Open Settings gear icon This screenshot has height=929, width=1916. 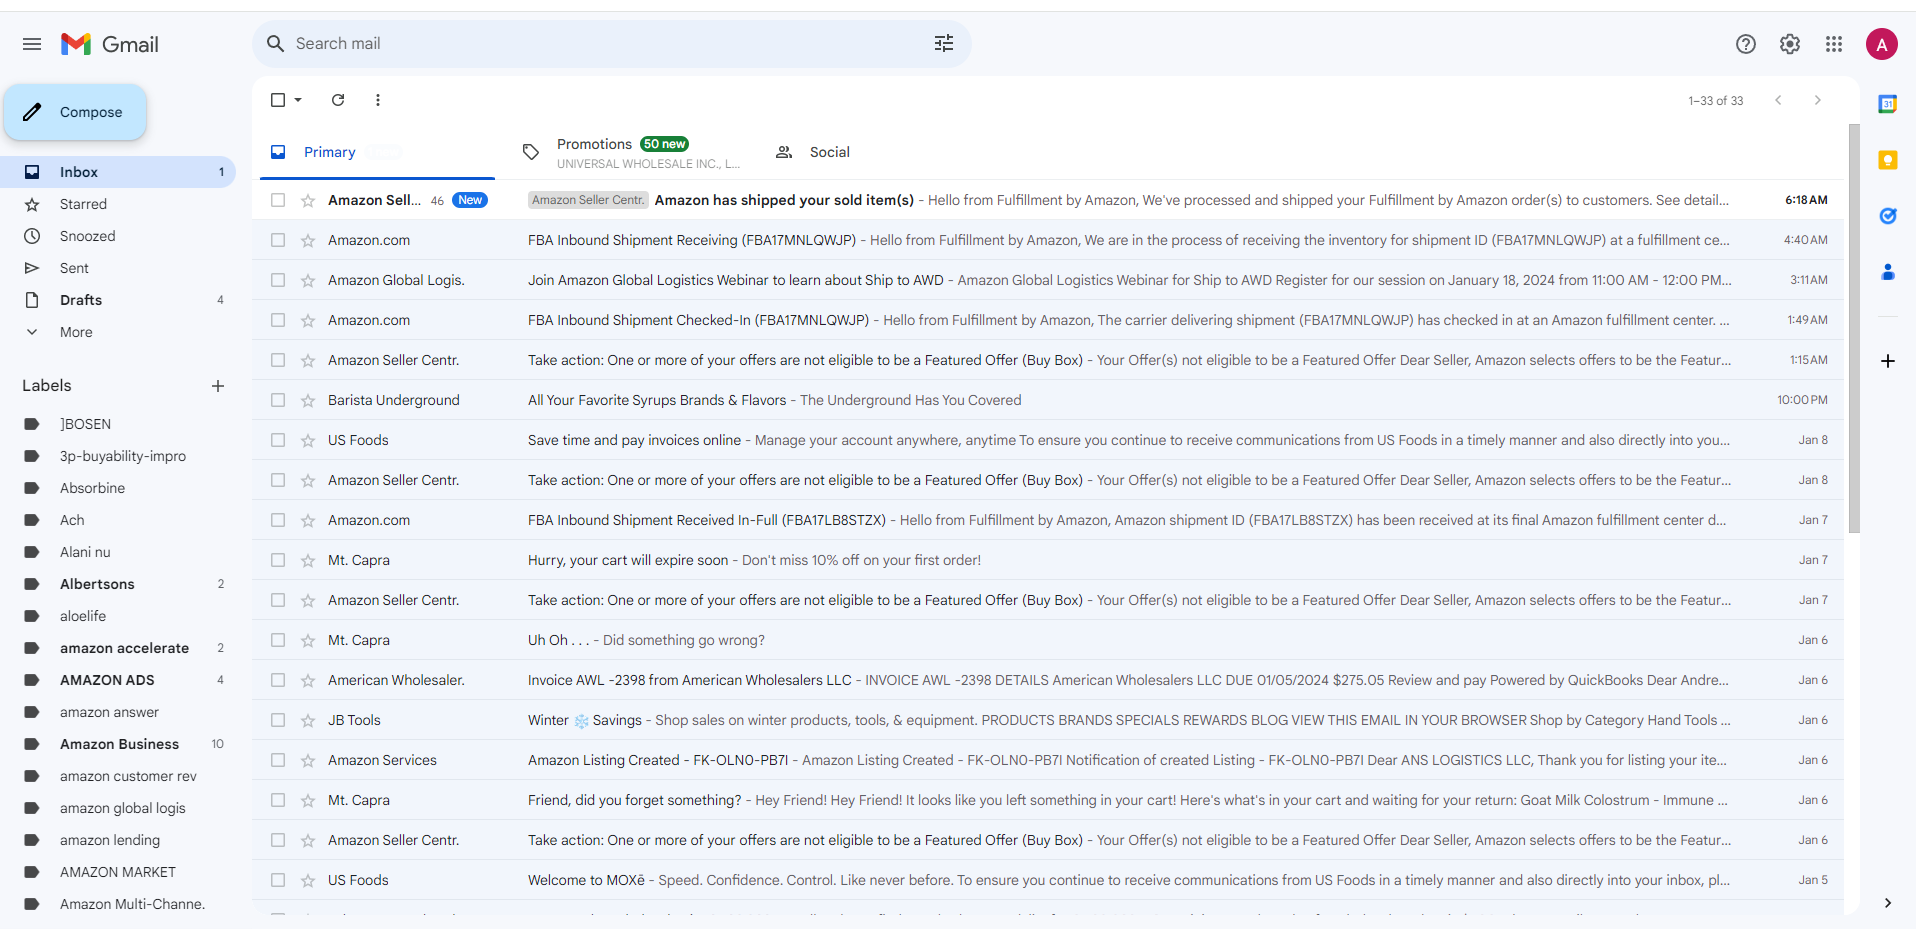coord(1790,44)
